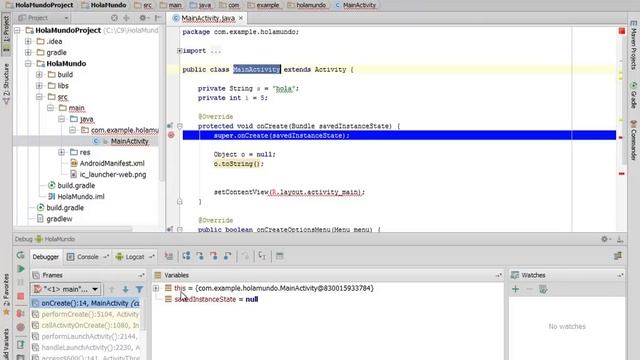This screenshot has height=360, width=640.
Task: Add a new watch with the plus icon
Action: [516, 289]
